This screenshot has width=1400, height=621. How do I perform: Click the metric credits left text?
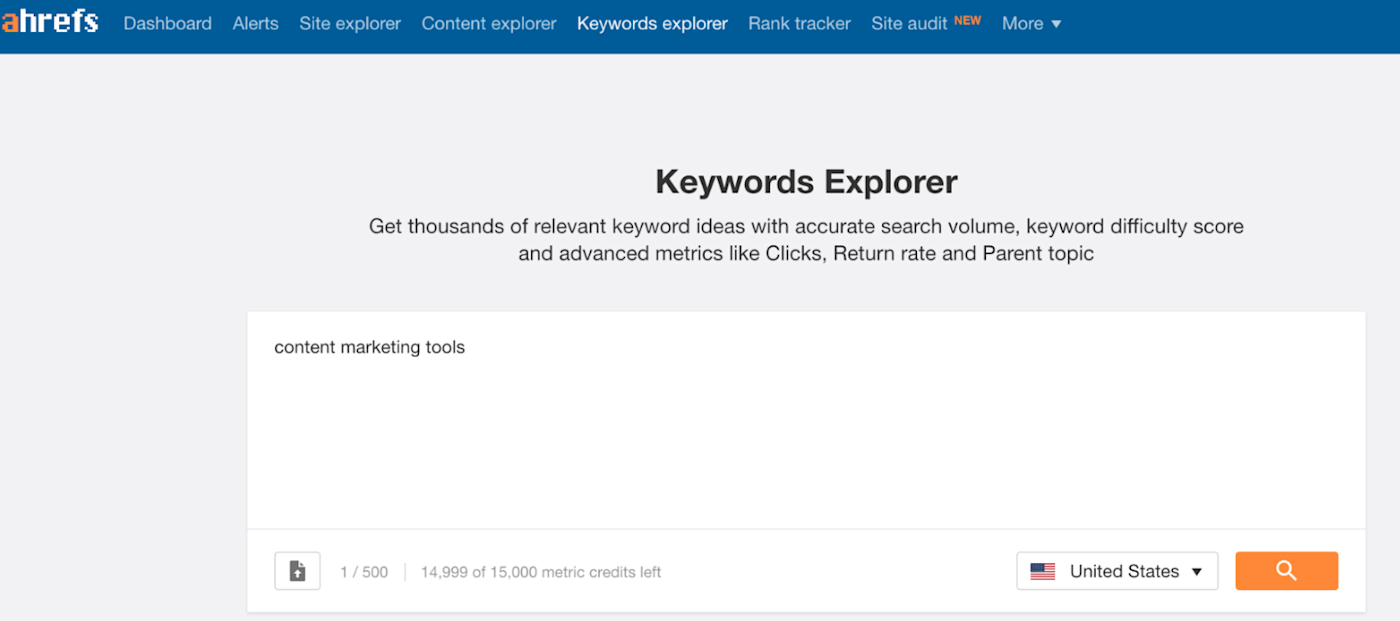(x=541, y=572)
